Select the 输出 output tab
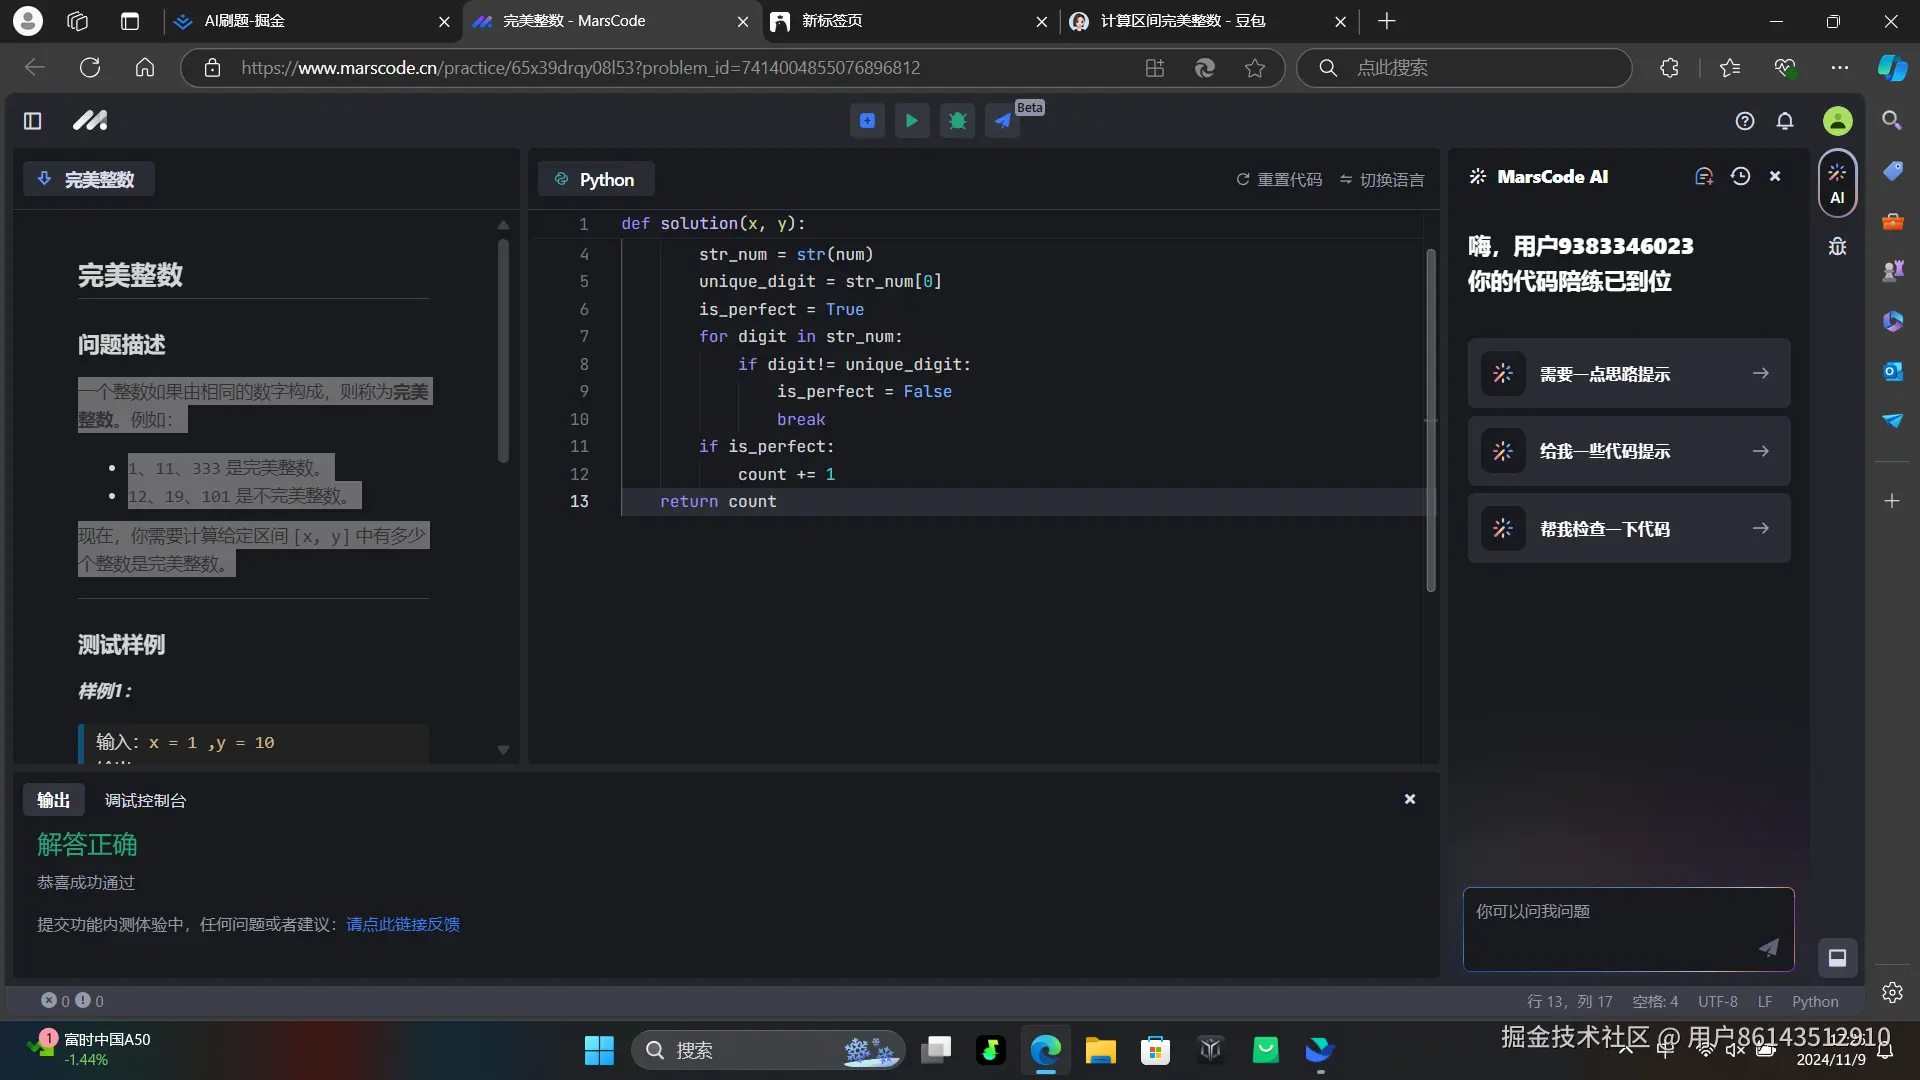1920x1080 pixels. [x=54, y=800]
